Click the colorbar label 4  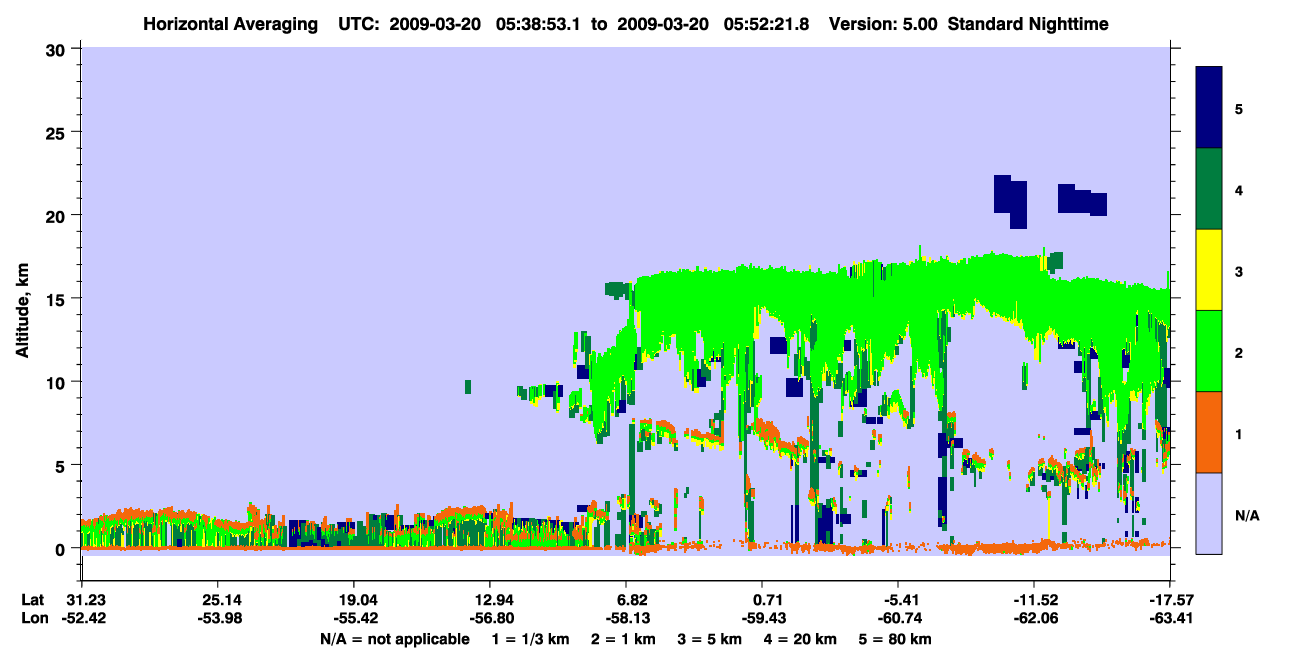(x=1238, y=190)
